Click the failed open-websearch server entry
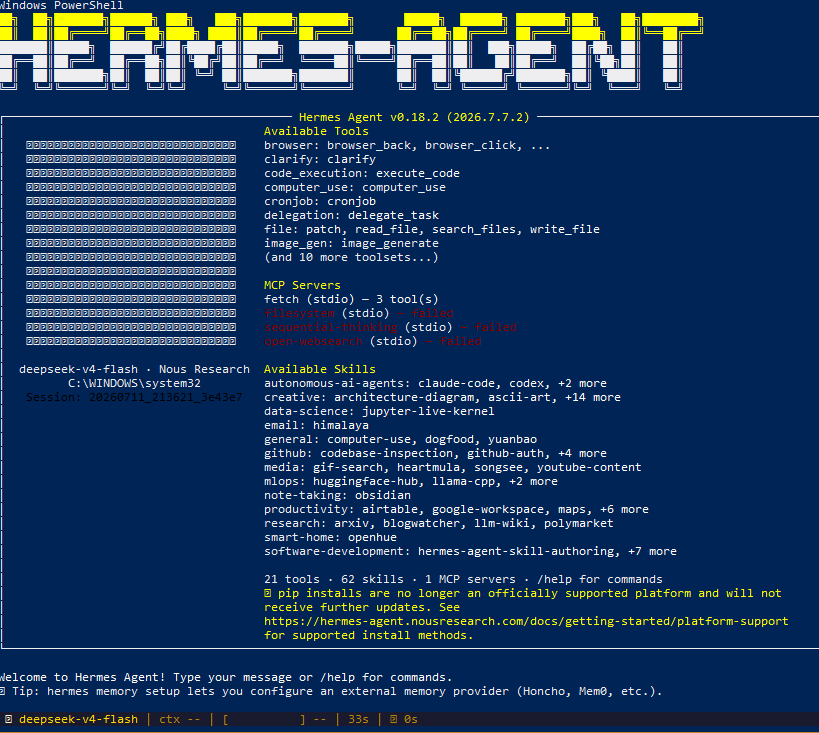The width and height of the screenshot is (819, 733). pos(372,341)
